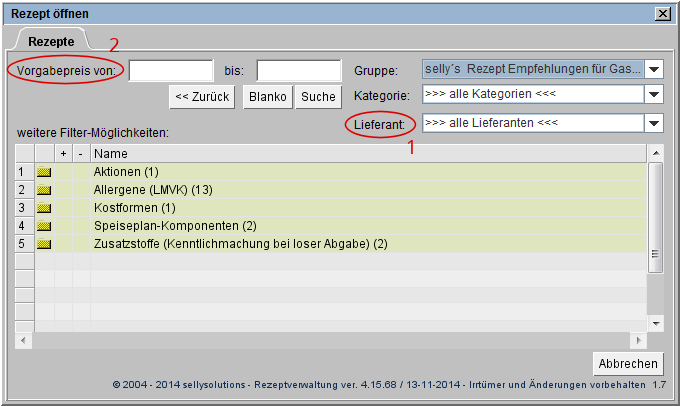Viewport: 680px width, 406px height.
Task: Click the horizontal scrollbar left arrow
Action: pos(23,341)
